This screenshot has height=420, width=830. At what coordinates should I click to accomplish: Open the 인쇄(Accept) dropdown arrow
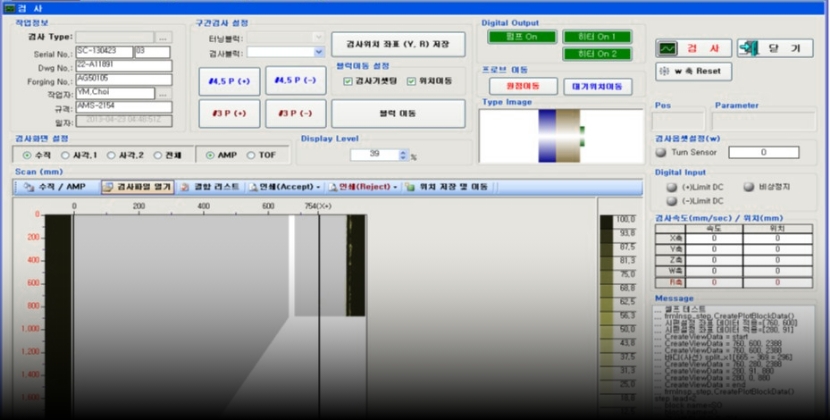(318, 187)
